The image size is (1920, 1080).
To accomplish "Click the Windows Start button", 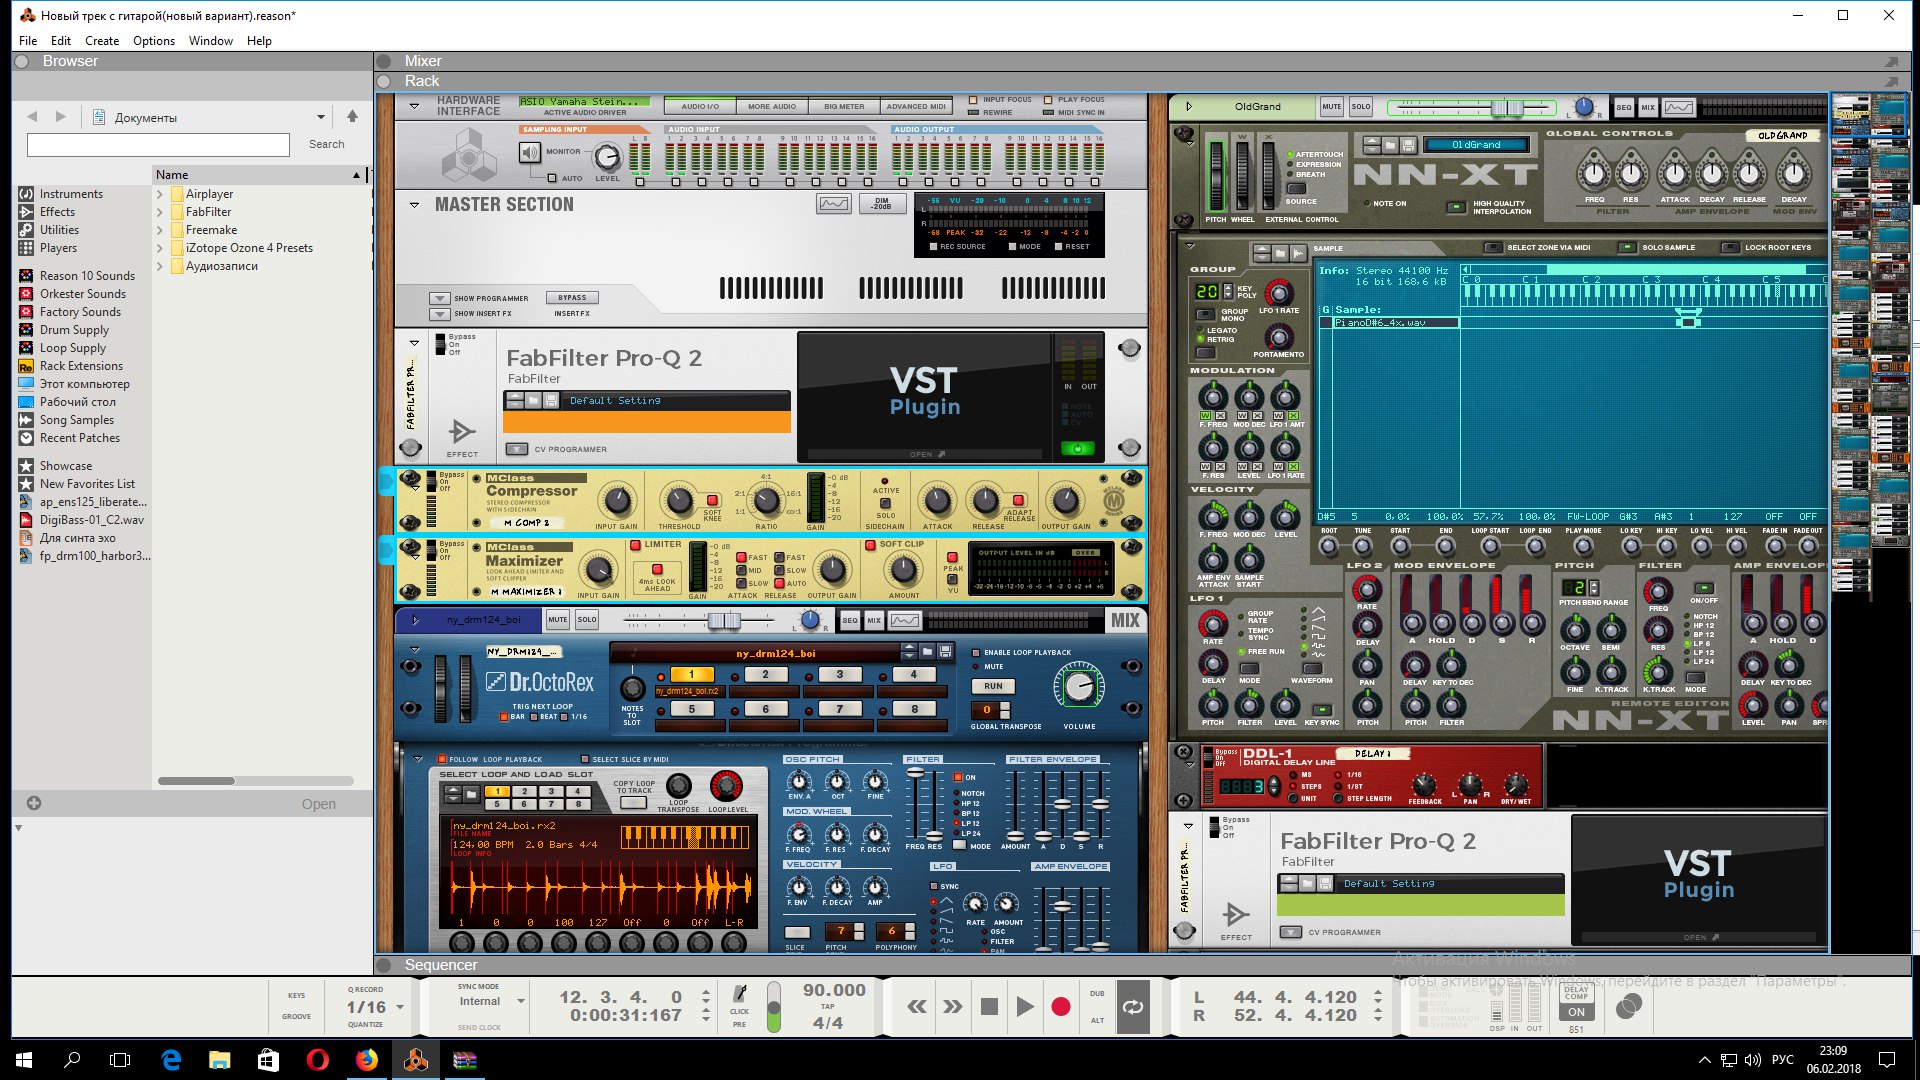I will (x=24, y=1060).
